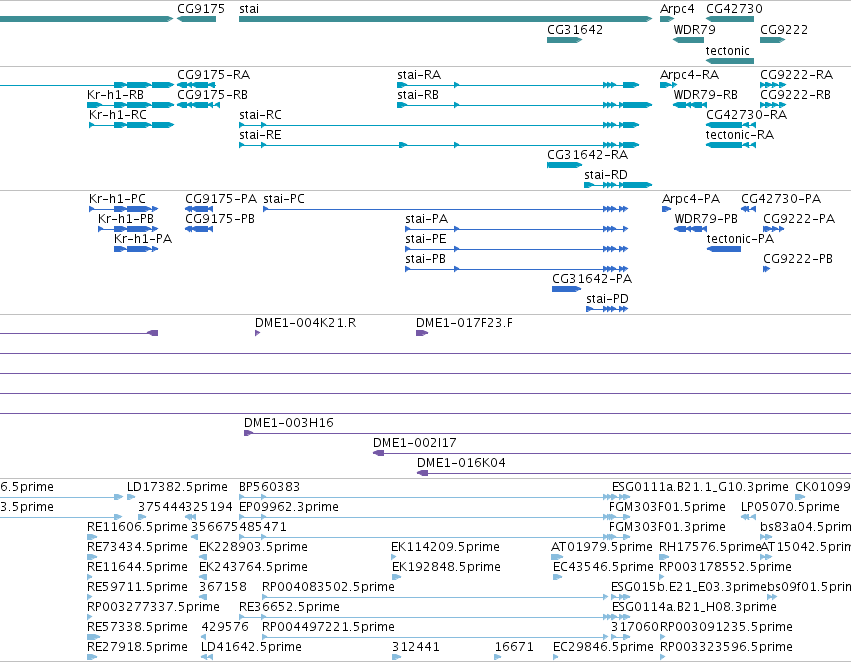Click the Arpc4 gene label
The image size is (851, 662).
point(677,9)
